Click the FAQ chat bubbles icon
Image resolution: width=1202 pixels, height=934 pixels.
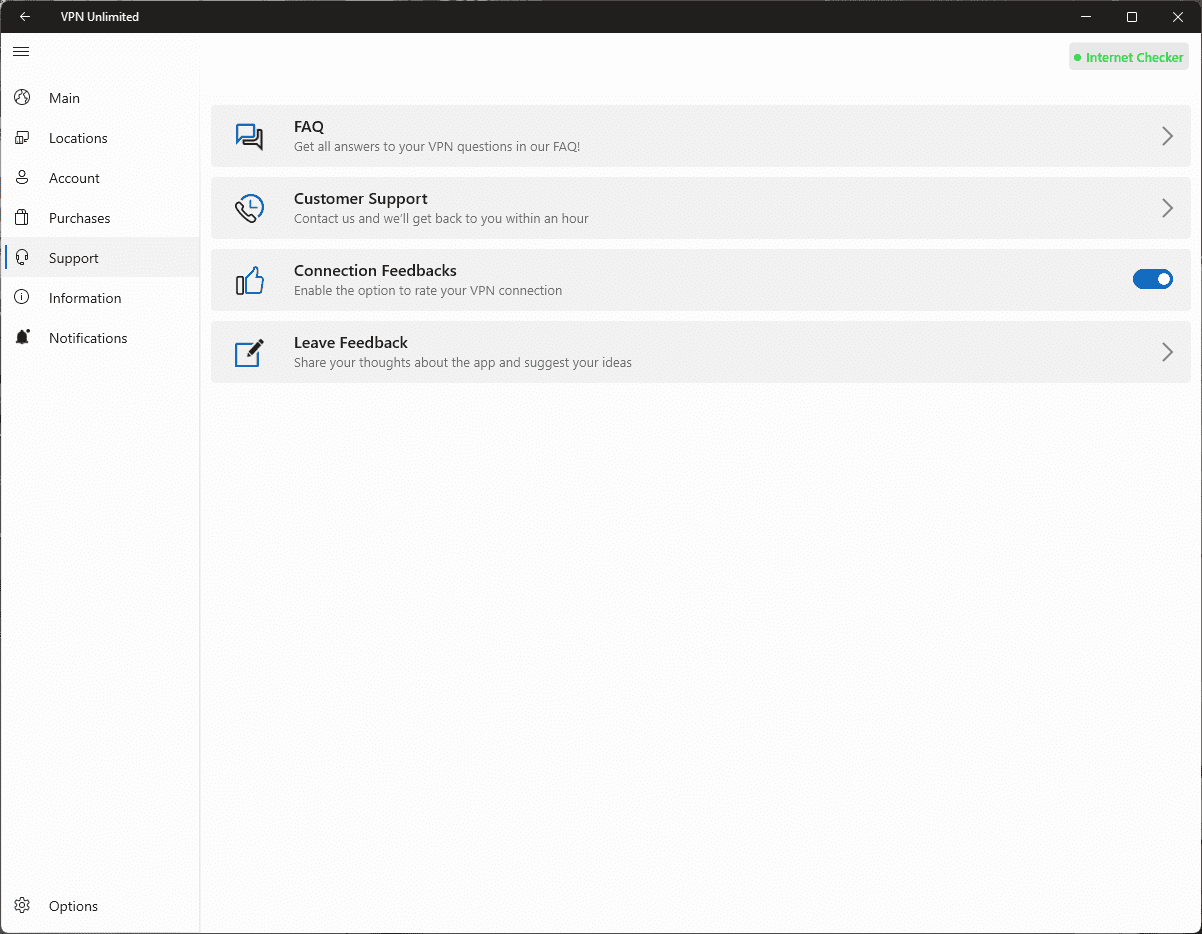click(x=249, y=136)
